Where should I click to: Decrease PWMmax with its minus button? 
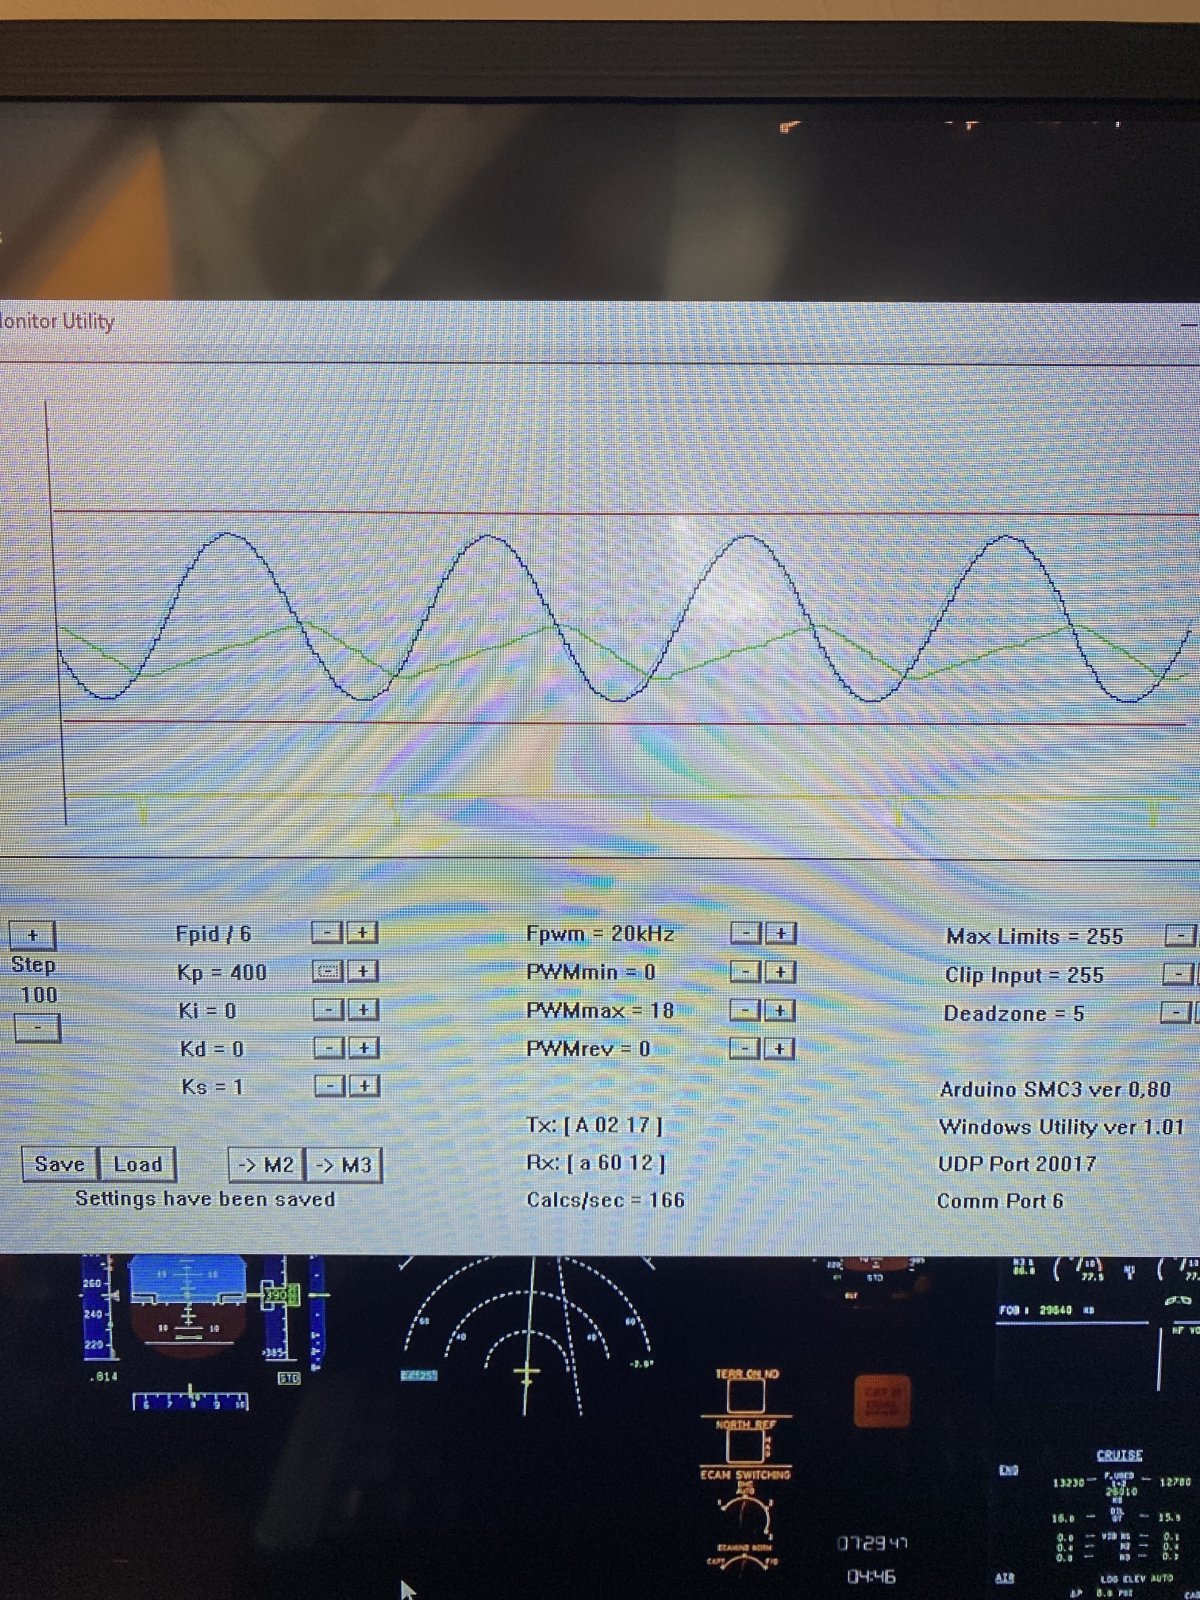coord(746,1010)
